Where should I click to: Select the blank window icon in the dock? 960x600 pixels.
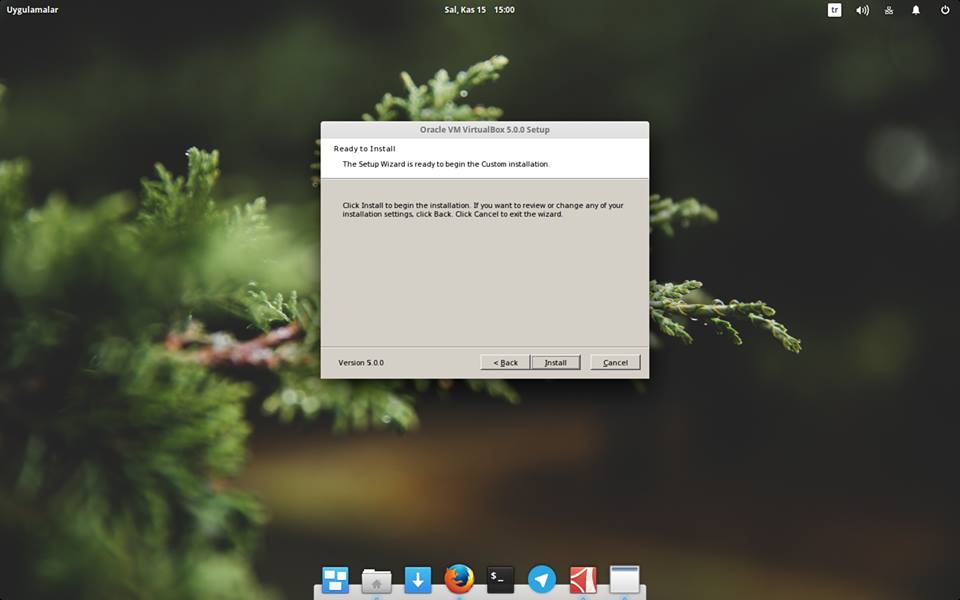(624, 579)
